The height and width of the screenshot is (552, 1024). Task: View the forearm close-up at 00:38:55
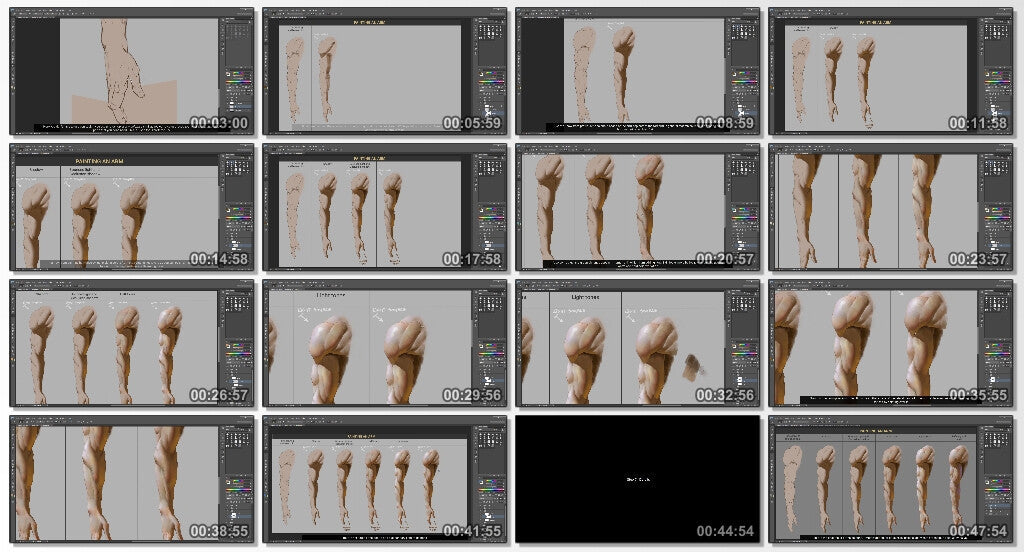click(x=132, y=479)
